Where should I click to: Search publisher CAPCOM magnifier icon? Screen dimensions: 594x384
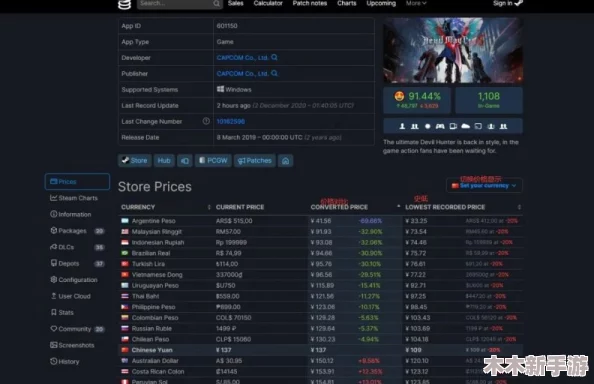(274, 73)
